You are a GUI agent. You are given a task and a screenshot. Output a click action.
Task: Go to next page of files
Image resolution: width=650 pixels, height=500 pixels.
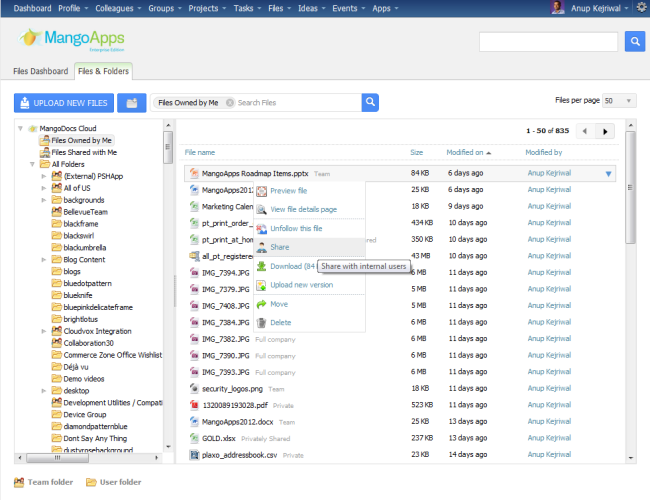tap(605, 131)
